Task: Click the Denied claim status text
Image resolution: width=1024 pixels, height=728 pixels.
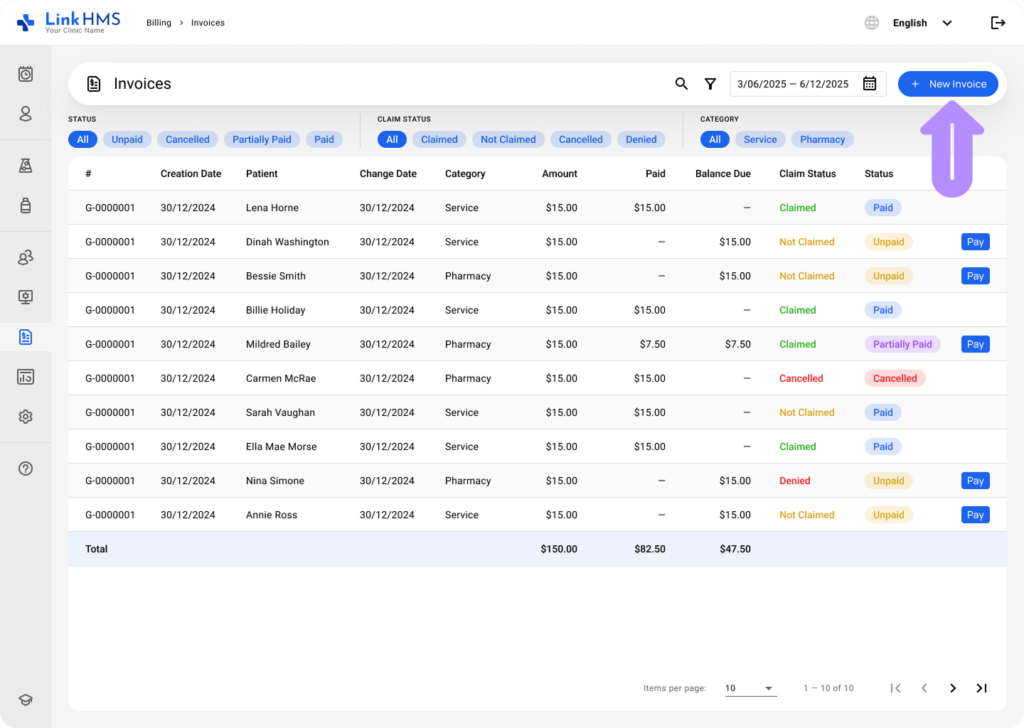Action: click(x=794, y=481)
